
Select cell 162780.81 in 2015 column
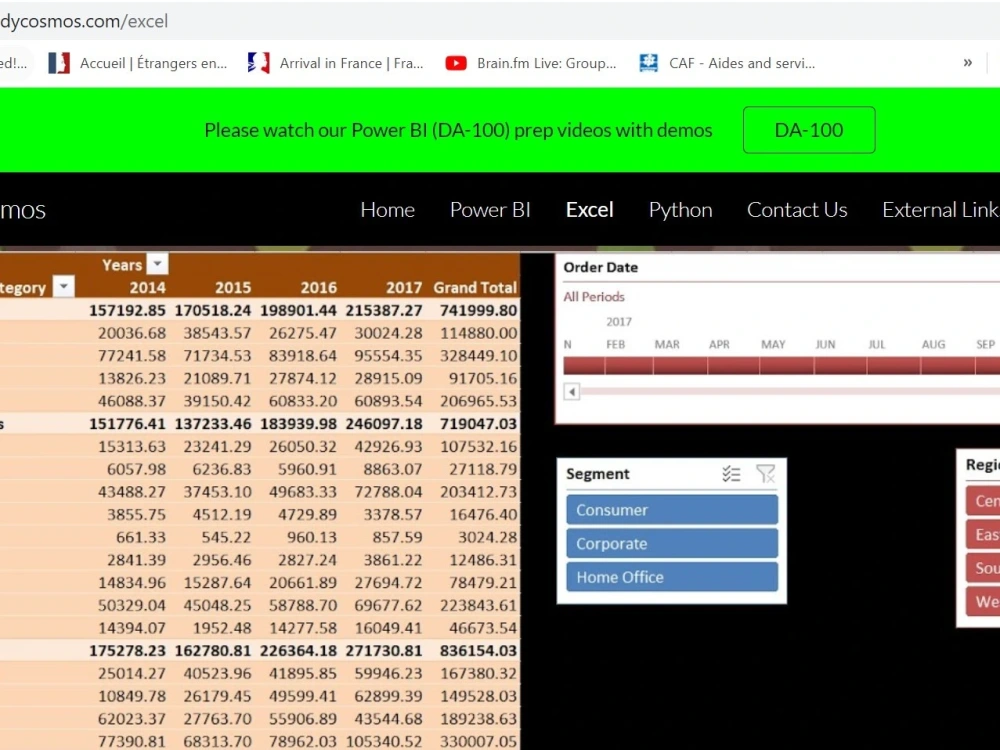(x=213, y=651)
